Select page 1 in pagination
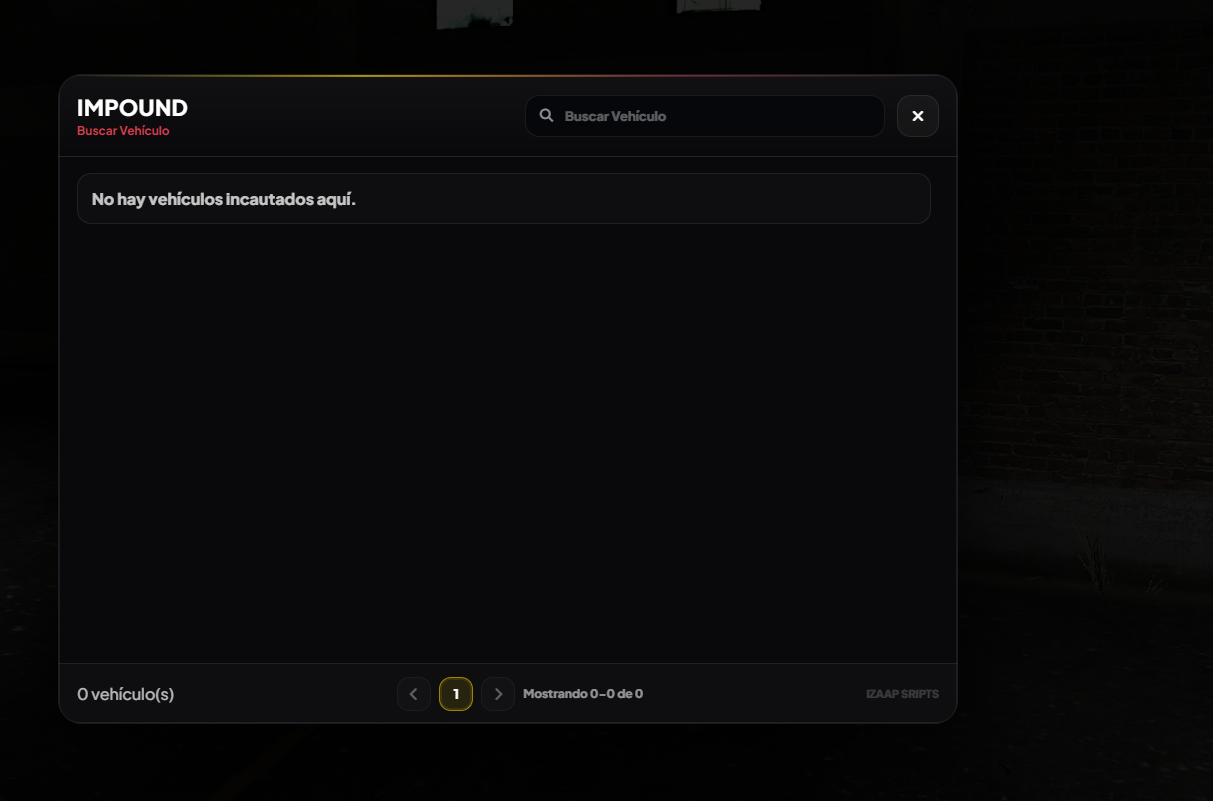 [456, 694]
